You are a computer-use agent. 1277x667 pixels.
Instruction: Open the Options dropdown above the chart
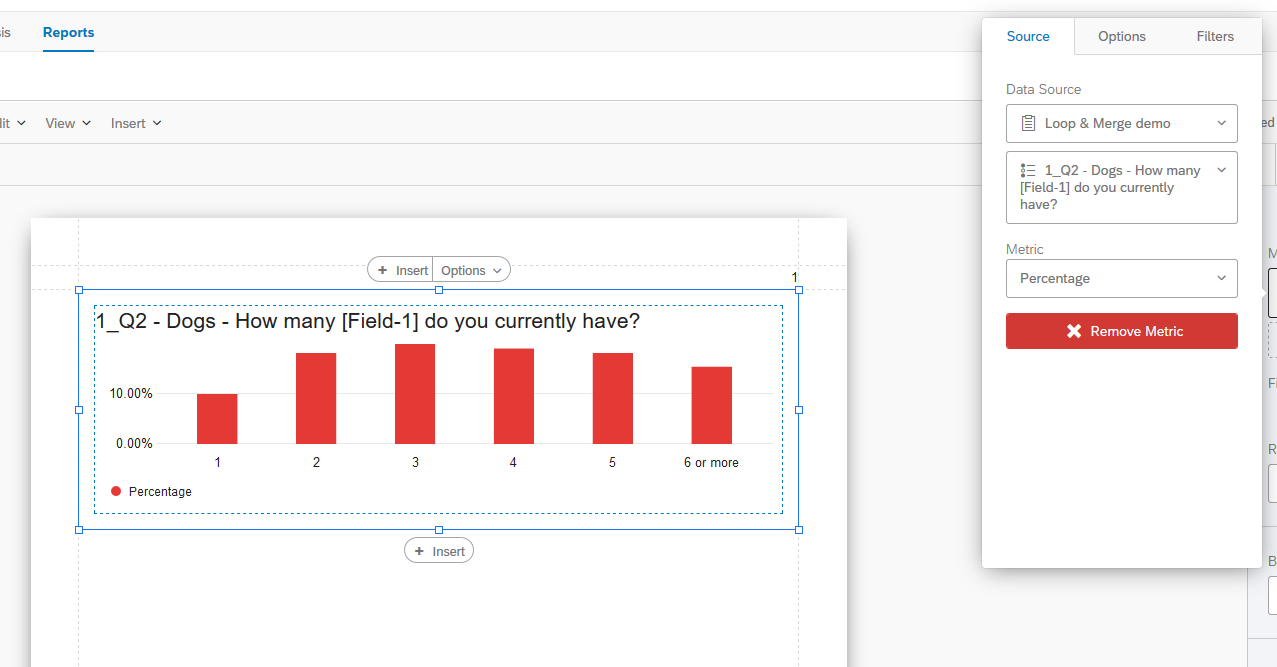tap(471, 269)
